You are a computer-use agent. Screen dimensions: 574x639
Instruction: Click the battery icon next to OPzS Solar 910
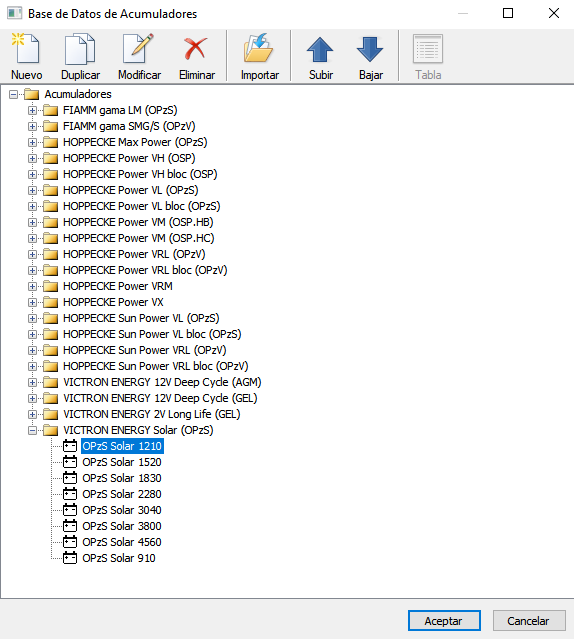(x=70, y=558)
